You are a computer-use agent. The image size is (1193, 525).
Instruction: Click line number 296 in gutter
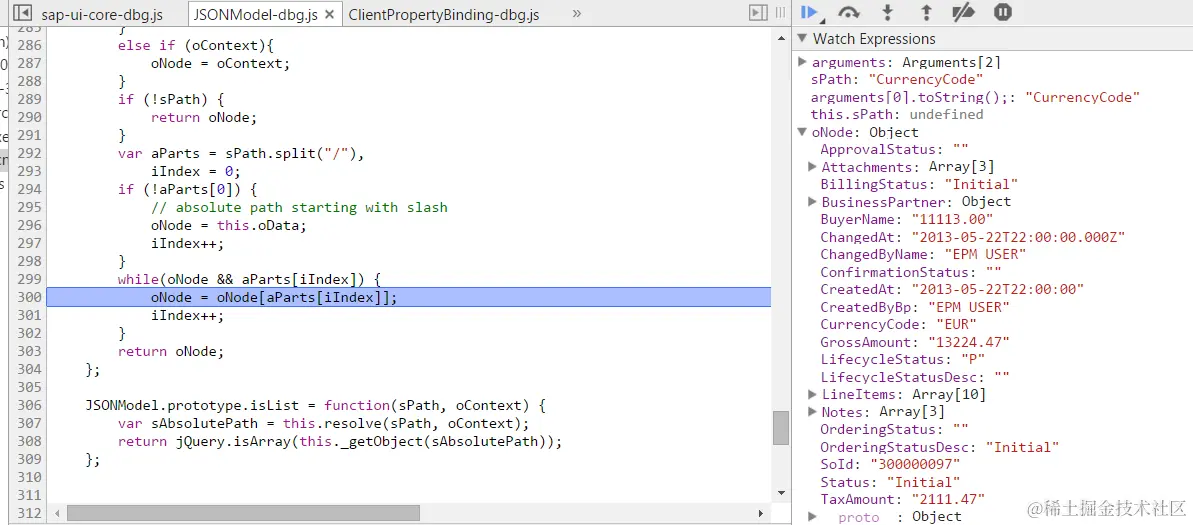tap(29, 226)
